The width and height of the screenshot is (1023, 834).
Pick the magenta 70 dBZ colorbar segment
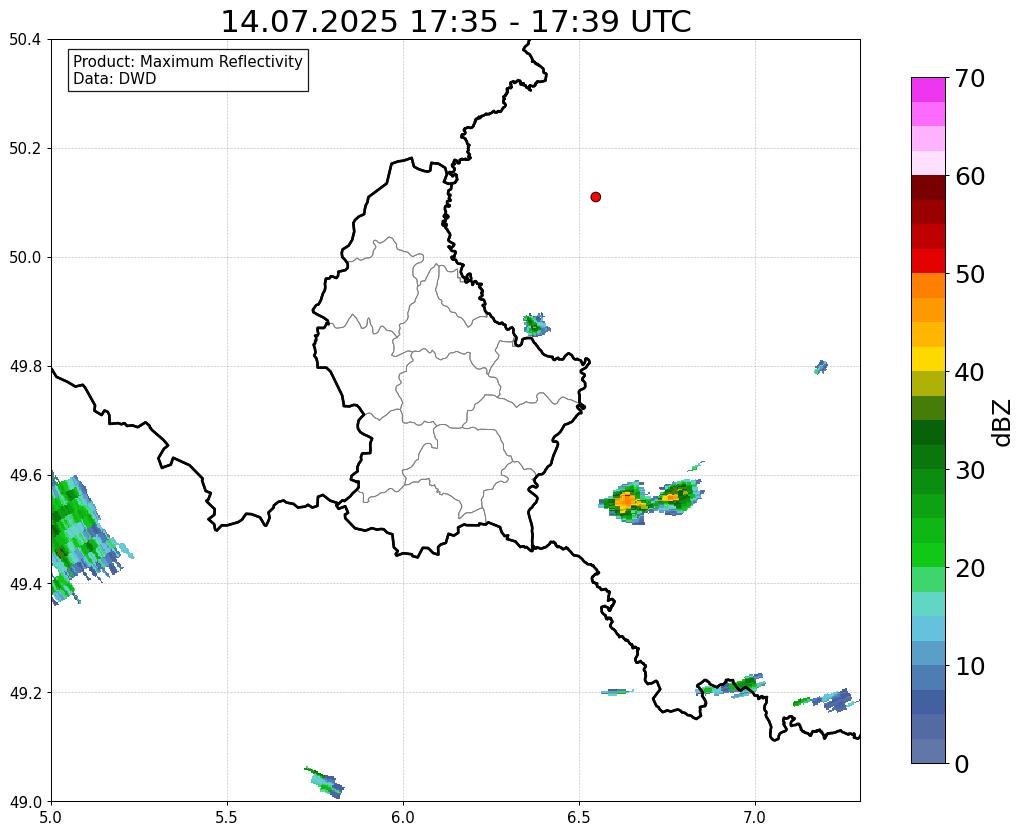(x=928, y=89)
